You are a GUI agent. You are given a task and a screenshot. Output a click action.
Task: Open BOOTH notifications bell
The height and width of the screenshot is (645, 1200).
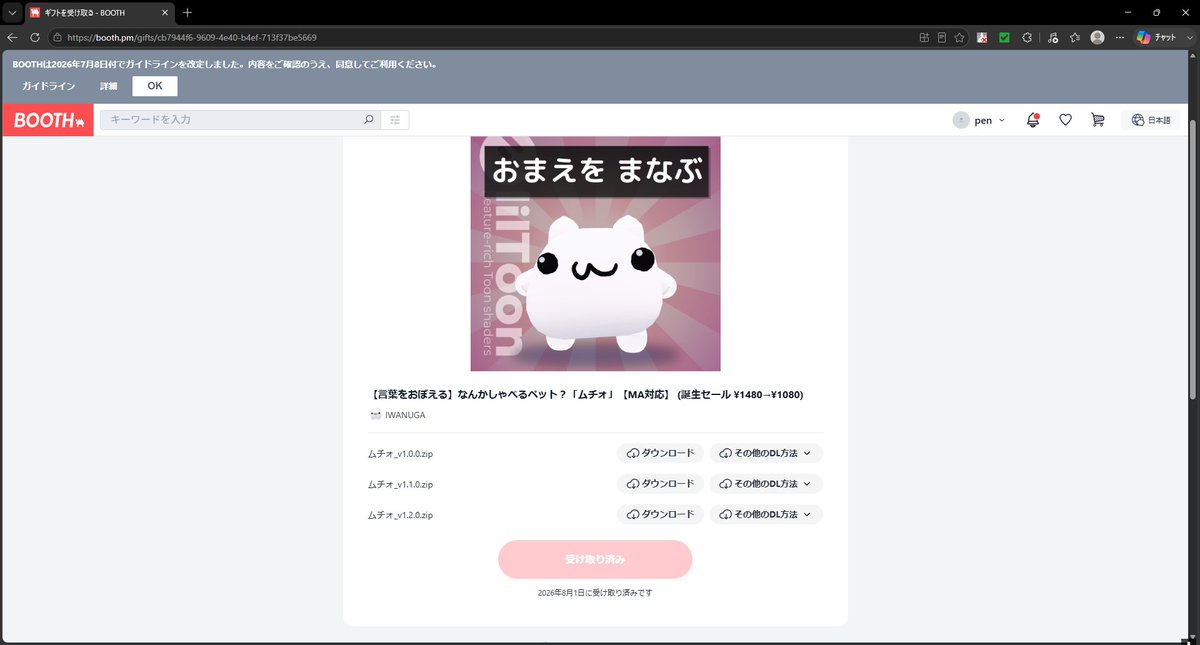pyautogui.click(x=1033, y=120)
